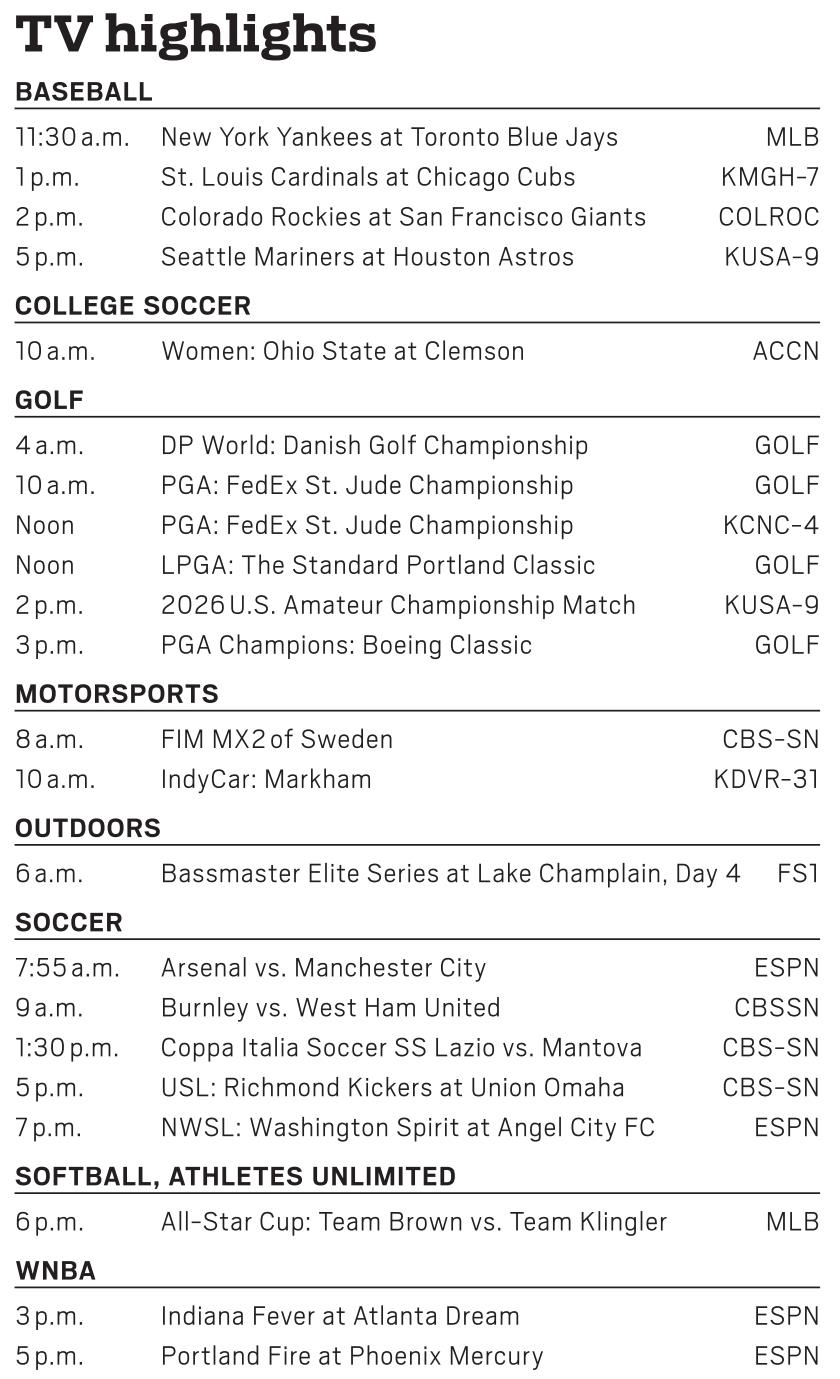Click the COLROC channel label
This screenshot has height=1379, width=840.
coord(769,217)
